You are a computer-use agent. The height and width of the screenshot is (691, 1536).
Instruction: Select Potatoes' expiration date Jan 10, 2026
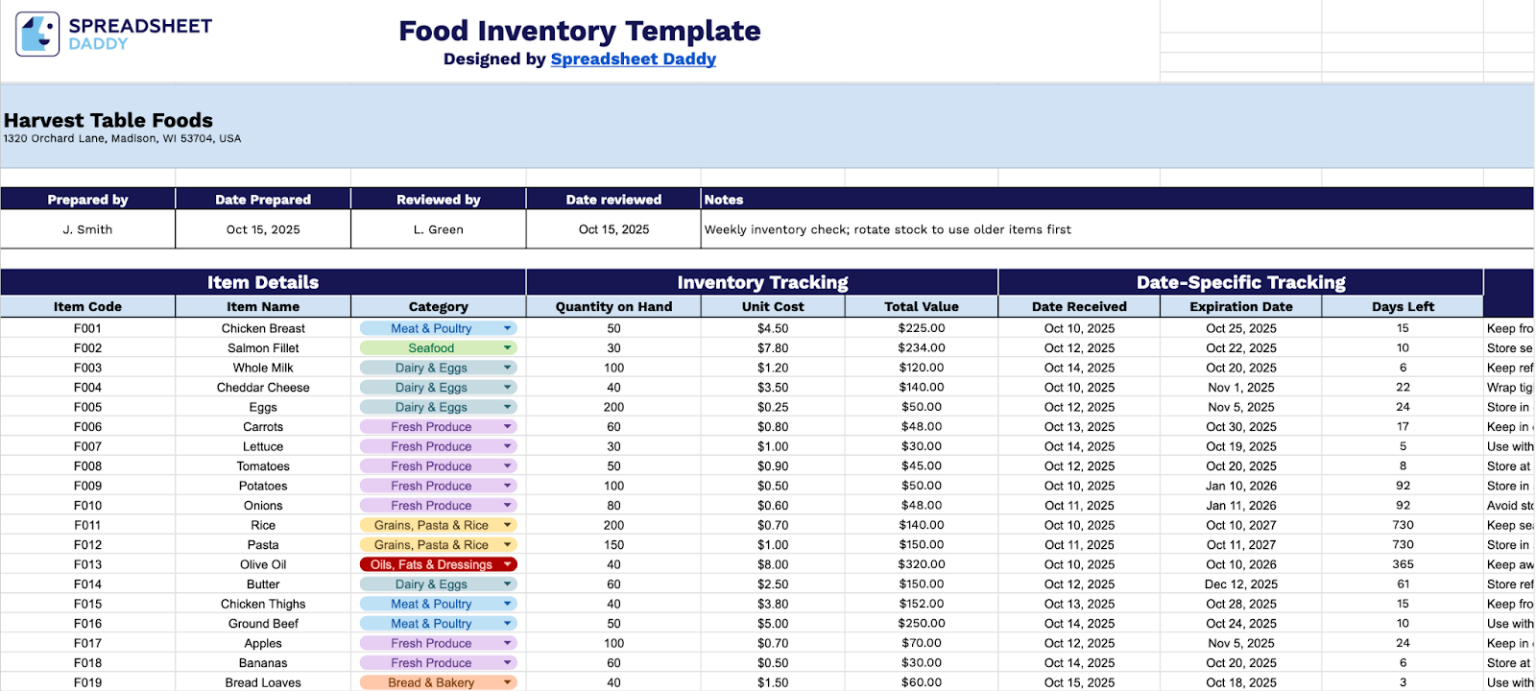(1240, 485)
